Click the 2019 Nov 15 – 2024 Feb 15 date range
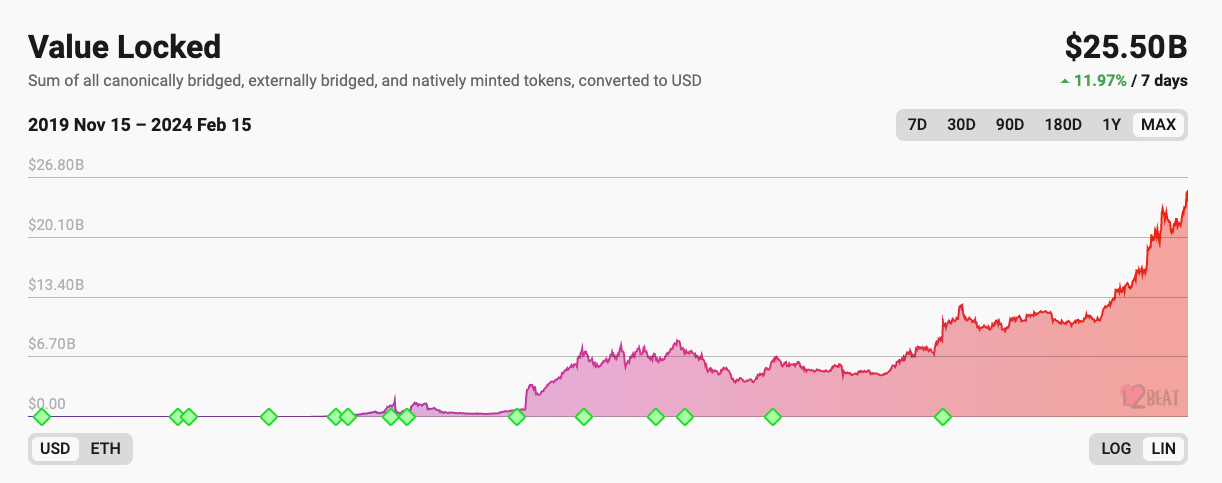The image size is (1222, 483). (x=140, y=125)
